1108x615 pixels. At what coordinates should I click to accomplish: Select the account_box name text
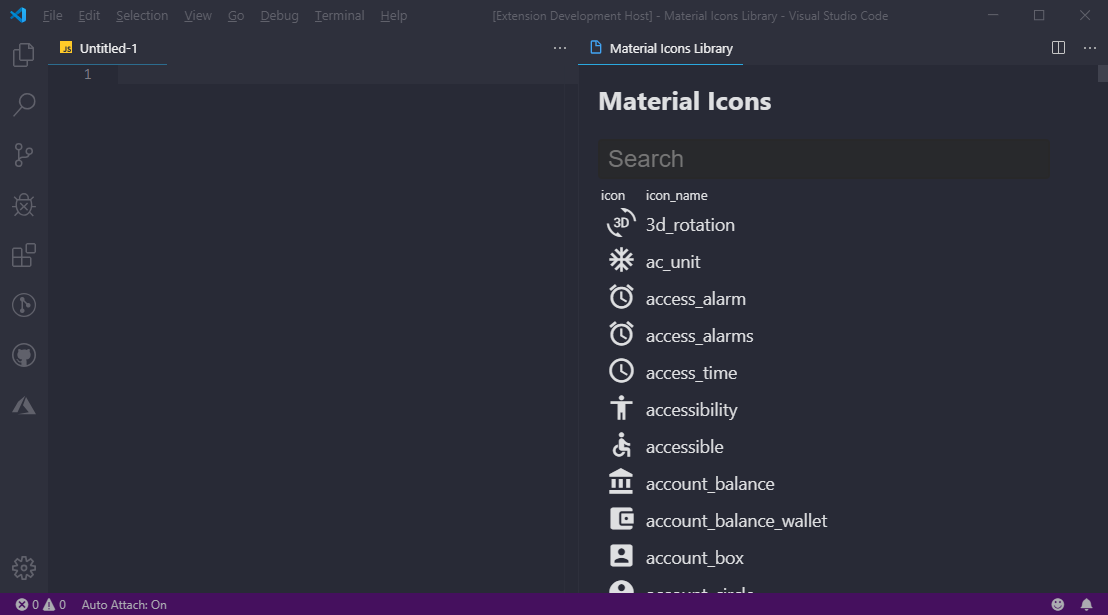point(694,558)
